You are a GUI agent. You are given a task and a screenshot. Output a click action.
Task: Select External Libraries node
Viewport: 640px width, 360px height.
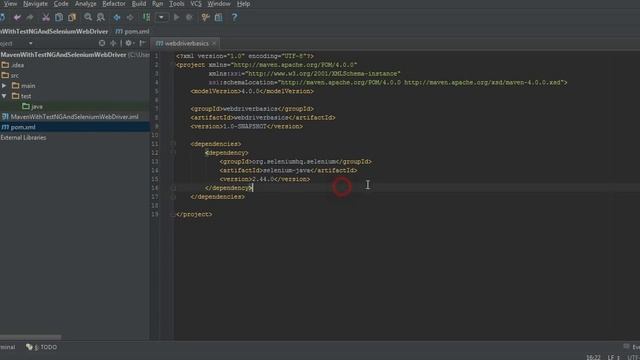click(x=23, y=138)
